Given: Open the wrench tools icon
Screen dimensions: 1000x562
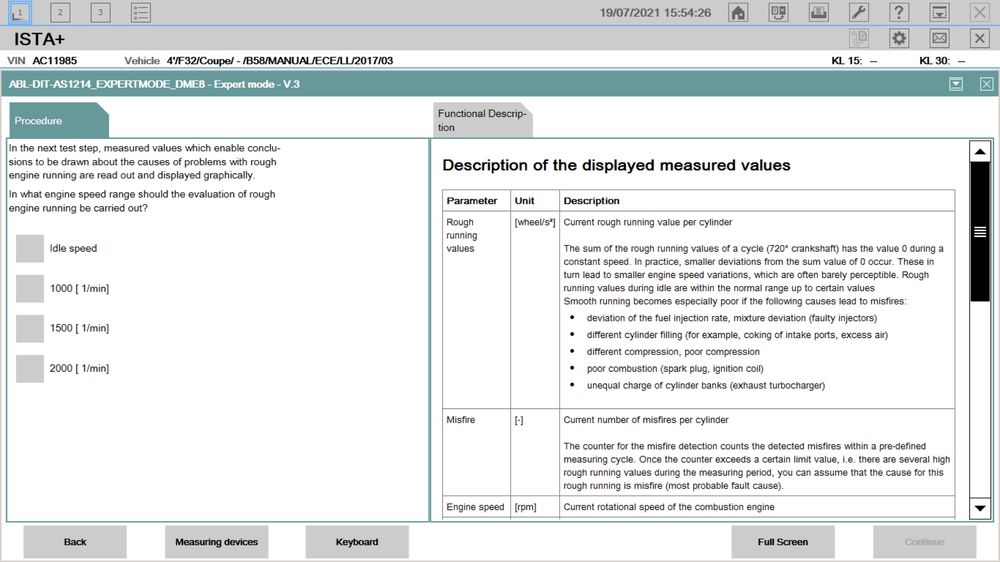Looking at the screenshot, I should [858, 12].
